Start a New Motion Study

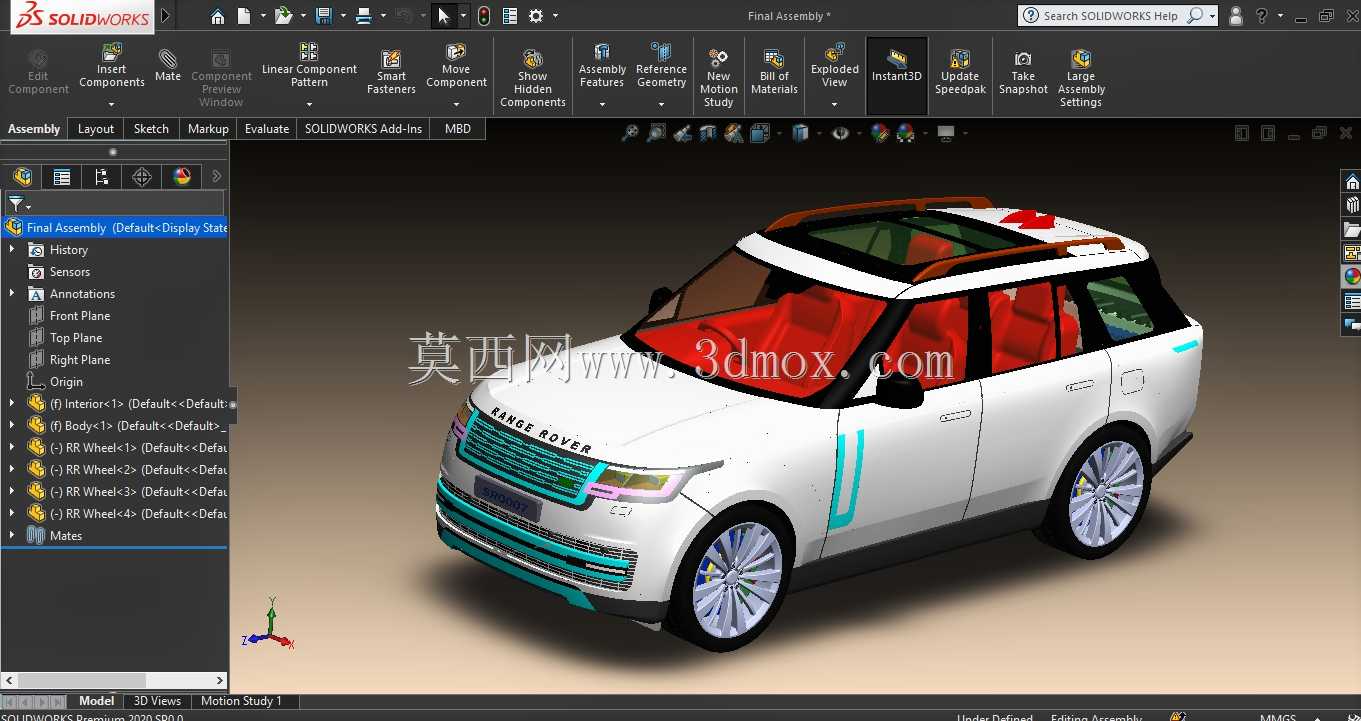718,78
